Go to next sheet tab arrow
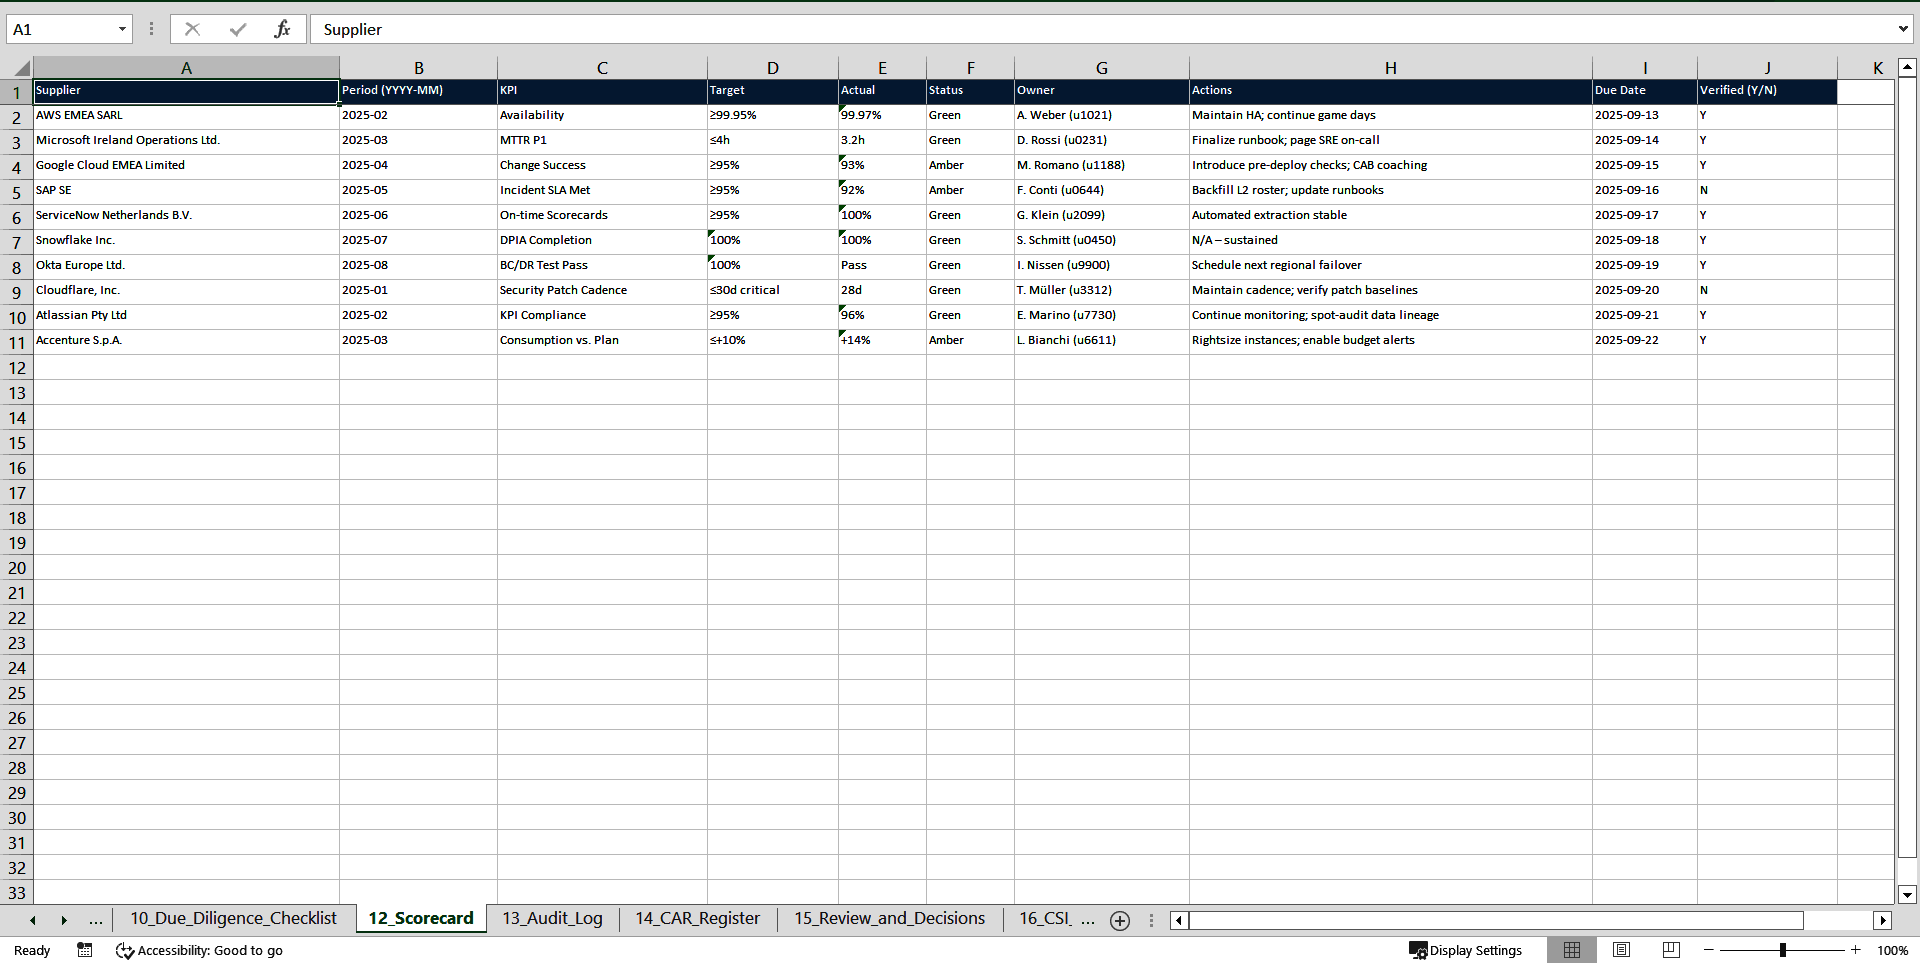Viewport: 1920px width, 964px height. (64, 920)
